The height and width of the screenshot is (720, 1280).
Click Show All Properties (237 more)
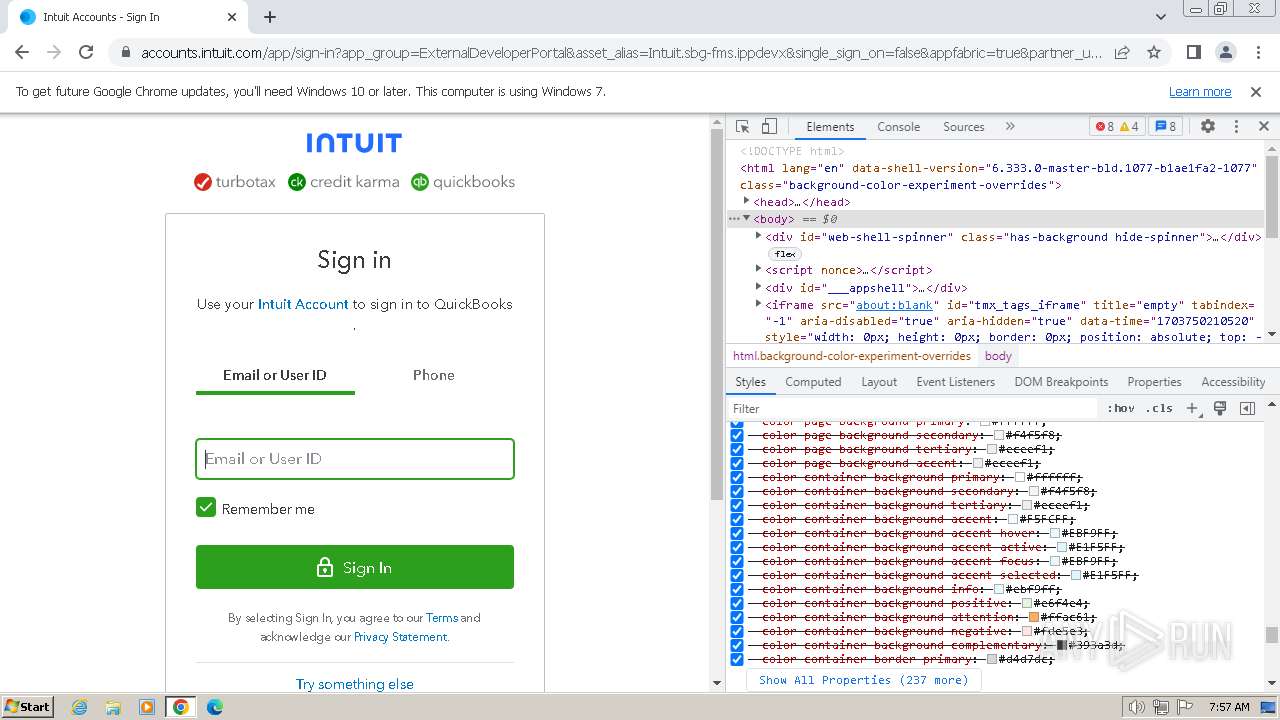pyautogui.click(x=864, y=680)
